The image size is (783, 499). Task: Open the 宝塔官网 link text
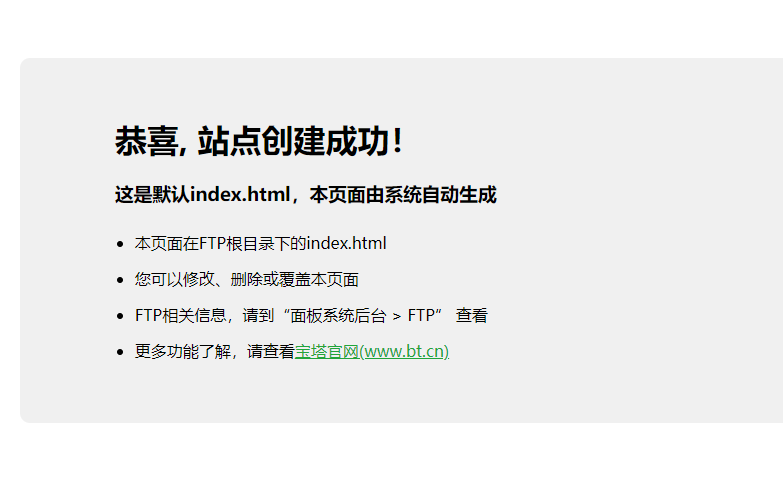point(327,352)
